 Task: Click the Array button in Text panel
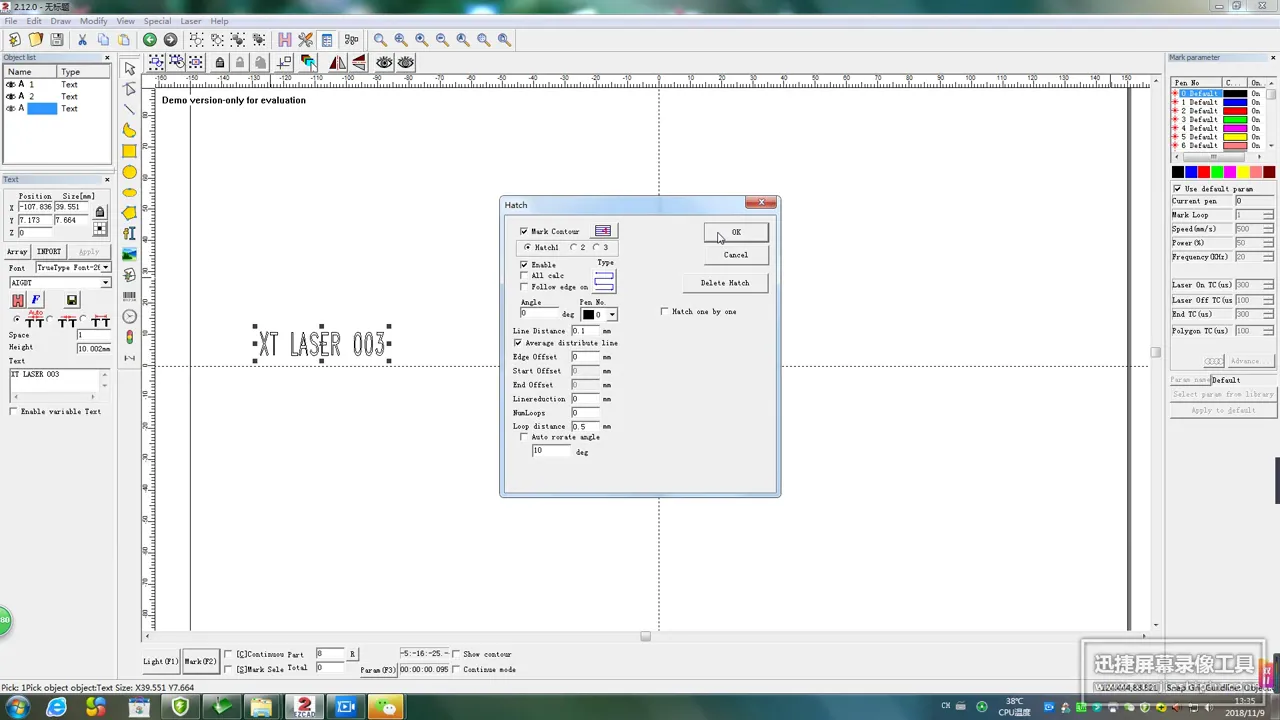[x=17, y=252]
